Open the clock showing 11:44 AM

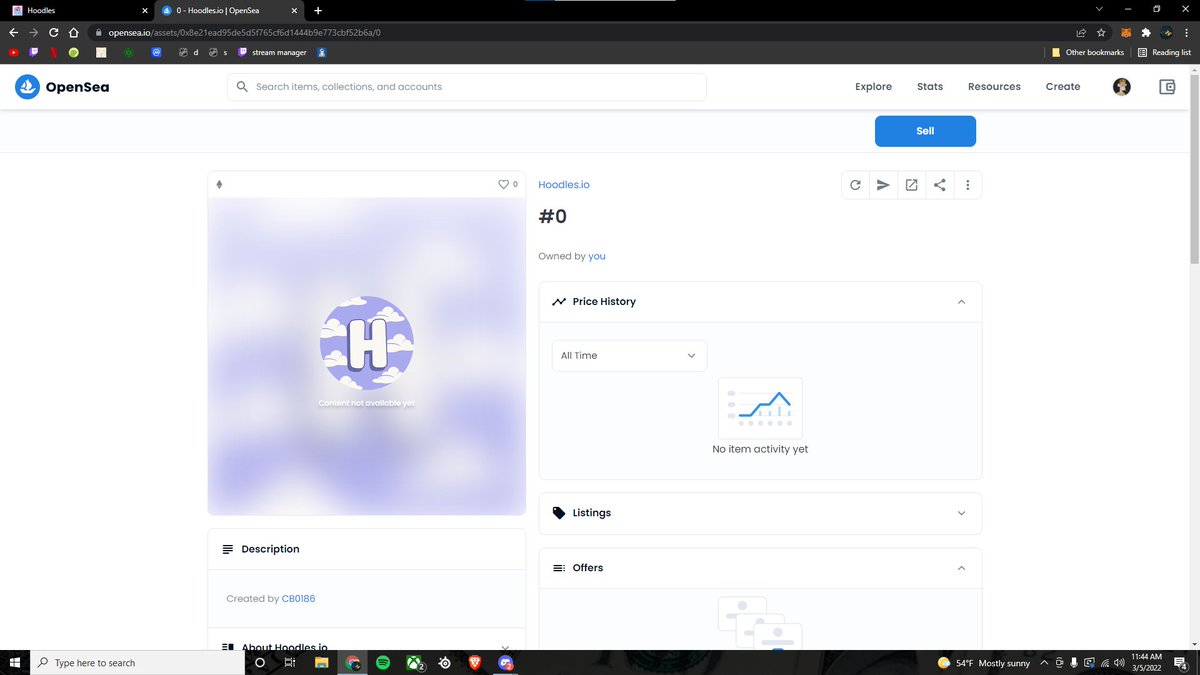[1146, 662]
